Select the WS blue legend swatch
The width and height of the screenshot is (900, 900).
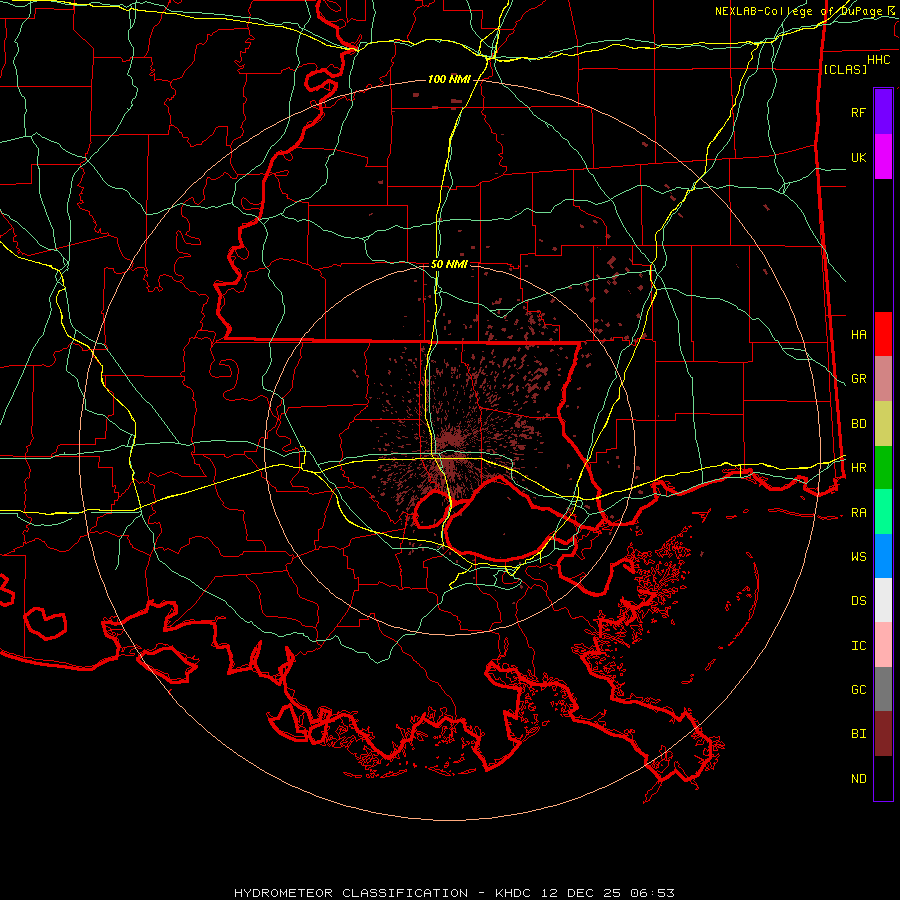pos(883,556)
